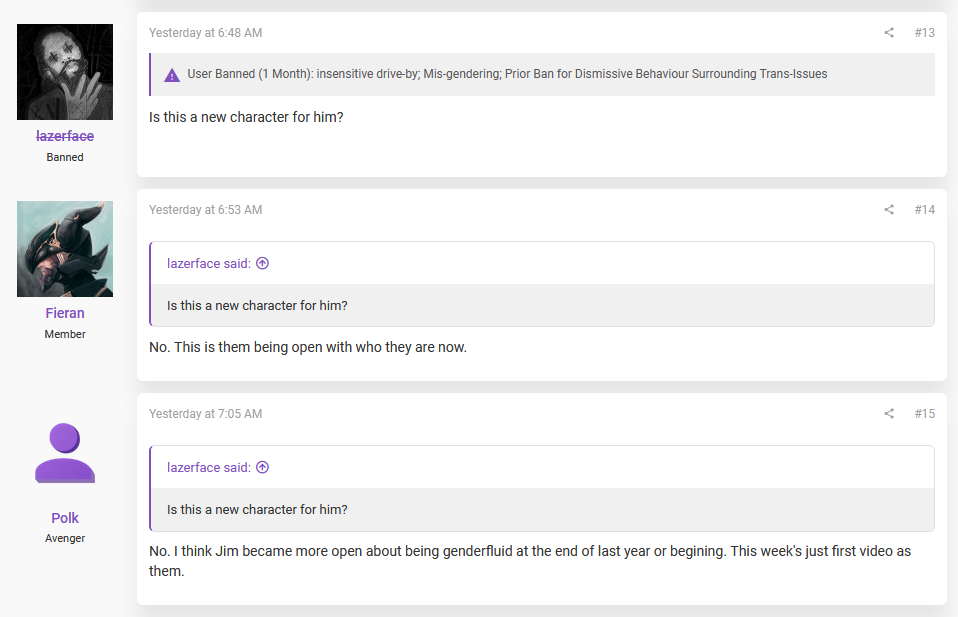Open post permalink #14
The width and height of the screenshot is (958, 617).
click(x=924, y=210)
